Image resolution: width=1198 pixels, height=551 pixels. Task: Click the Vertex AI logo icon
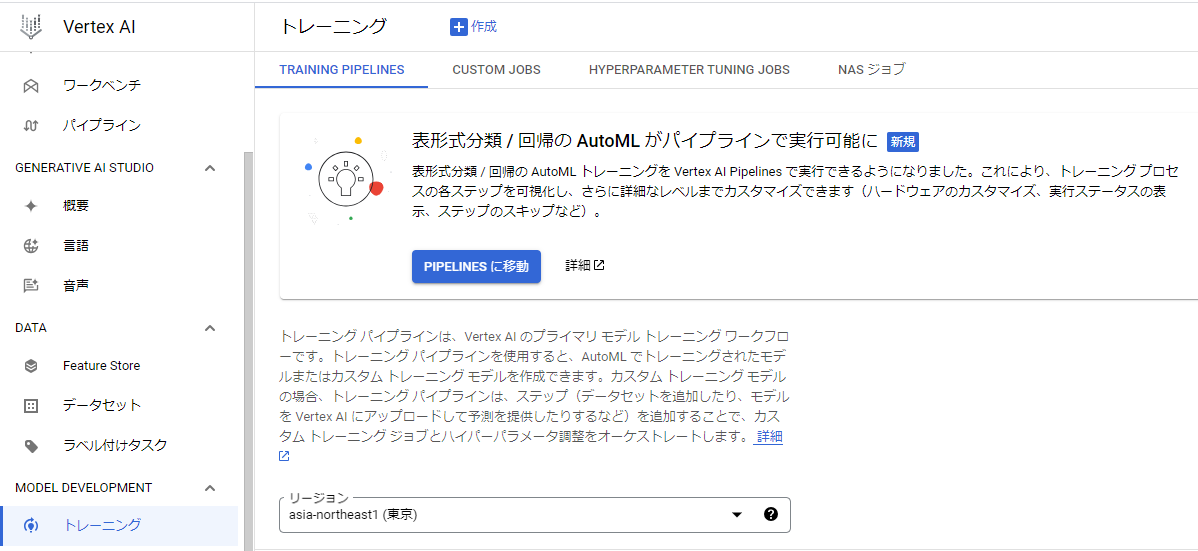31,27
